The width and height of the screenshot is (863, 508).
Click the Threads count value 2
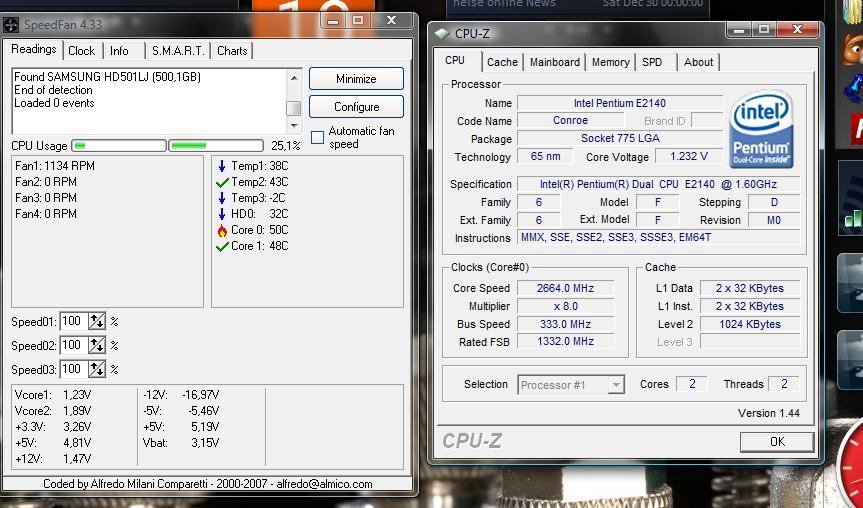[784, 384]
